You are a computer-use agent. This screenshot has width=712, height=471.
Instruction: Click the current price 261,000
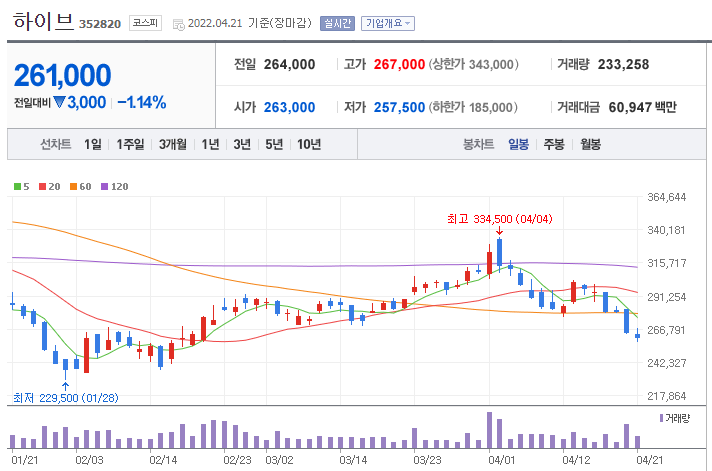[x=62, y=75]
